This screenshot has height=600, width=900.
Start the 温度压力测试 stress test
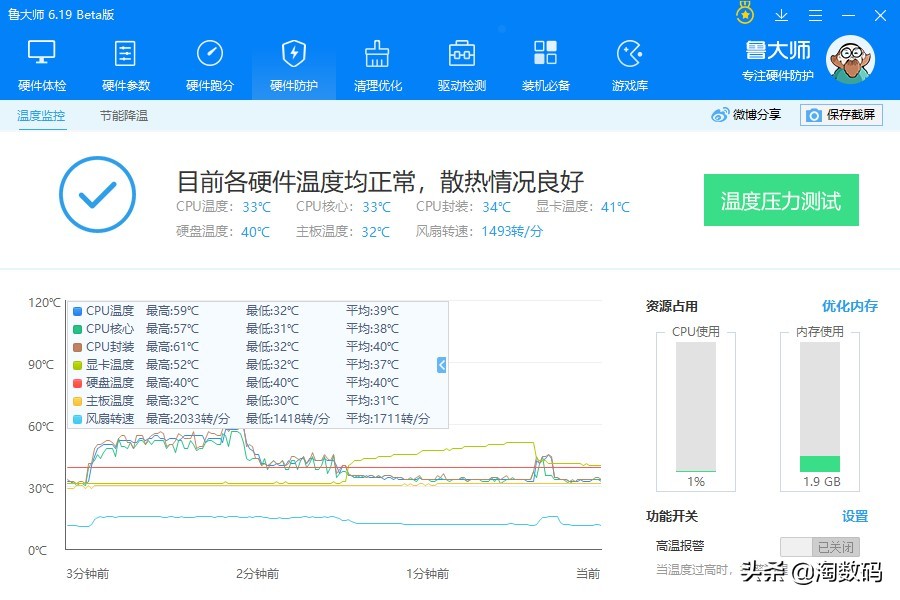pos(781,200)
